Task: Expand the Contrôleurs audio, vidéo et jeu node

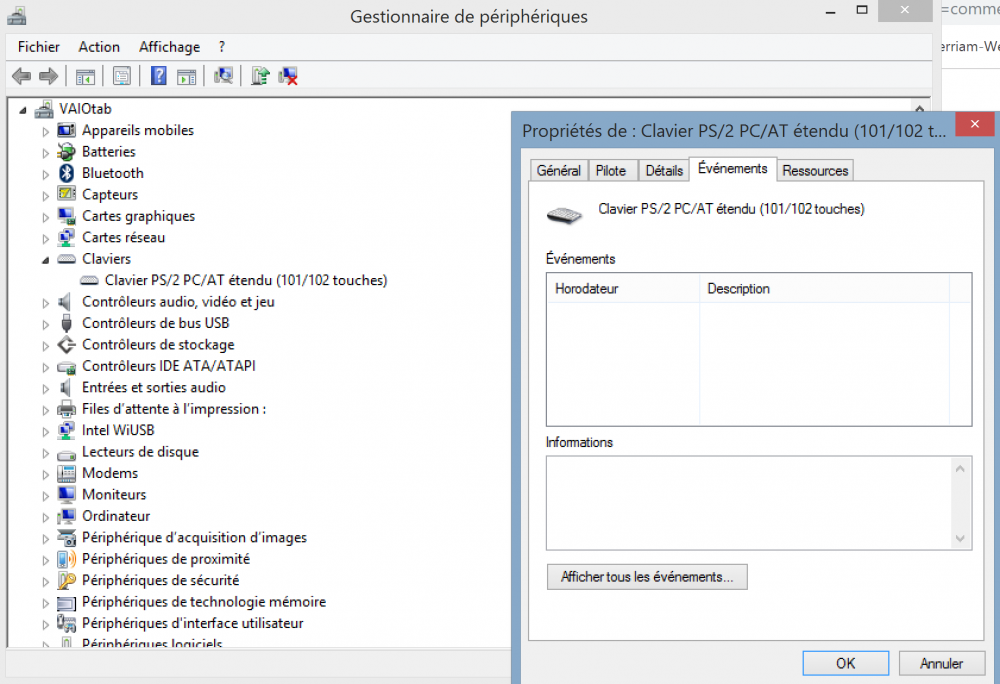Action: (x=45, y=303)
